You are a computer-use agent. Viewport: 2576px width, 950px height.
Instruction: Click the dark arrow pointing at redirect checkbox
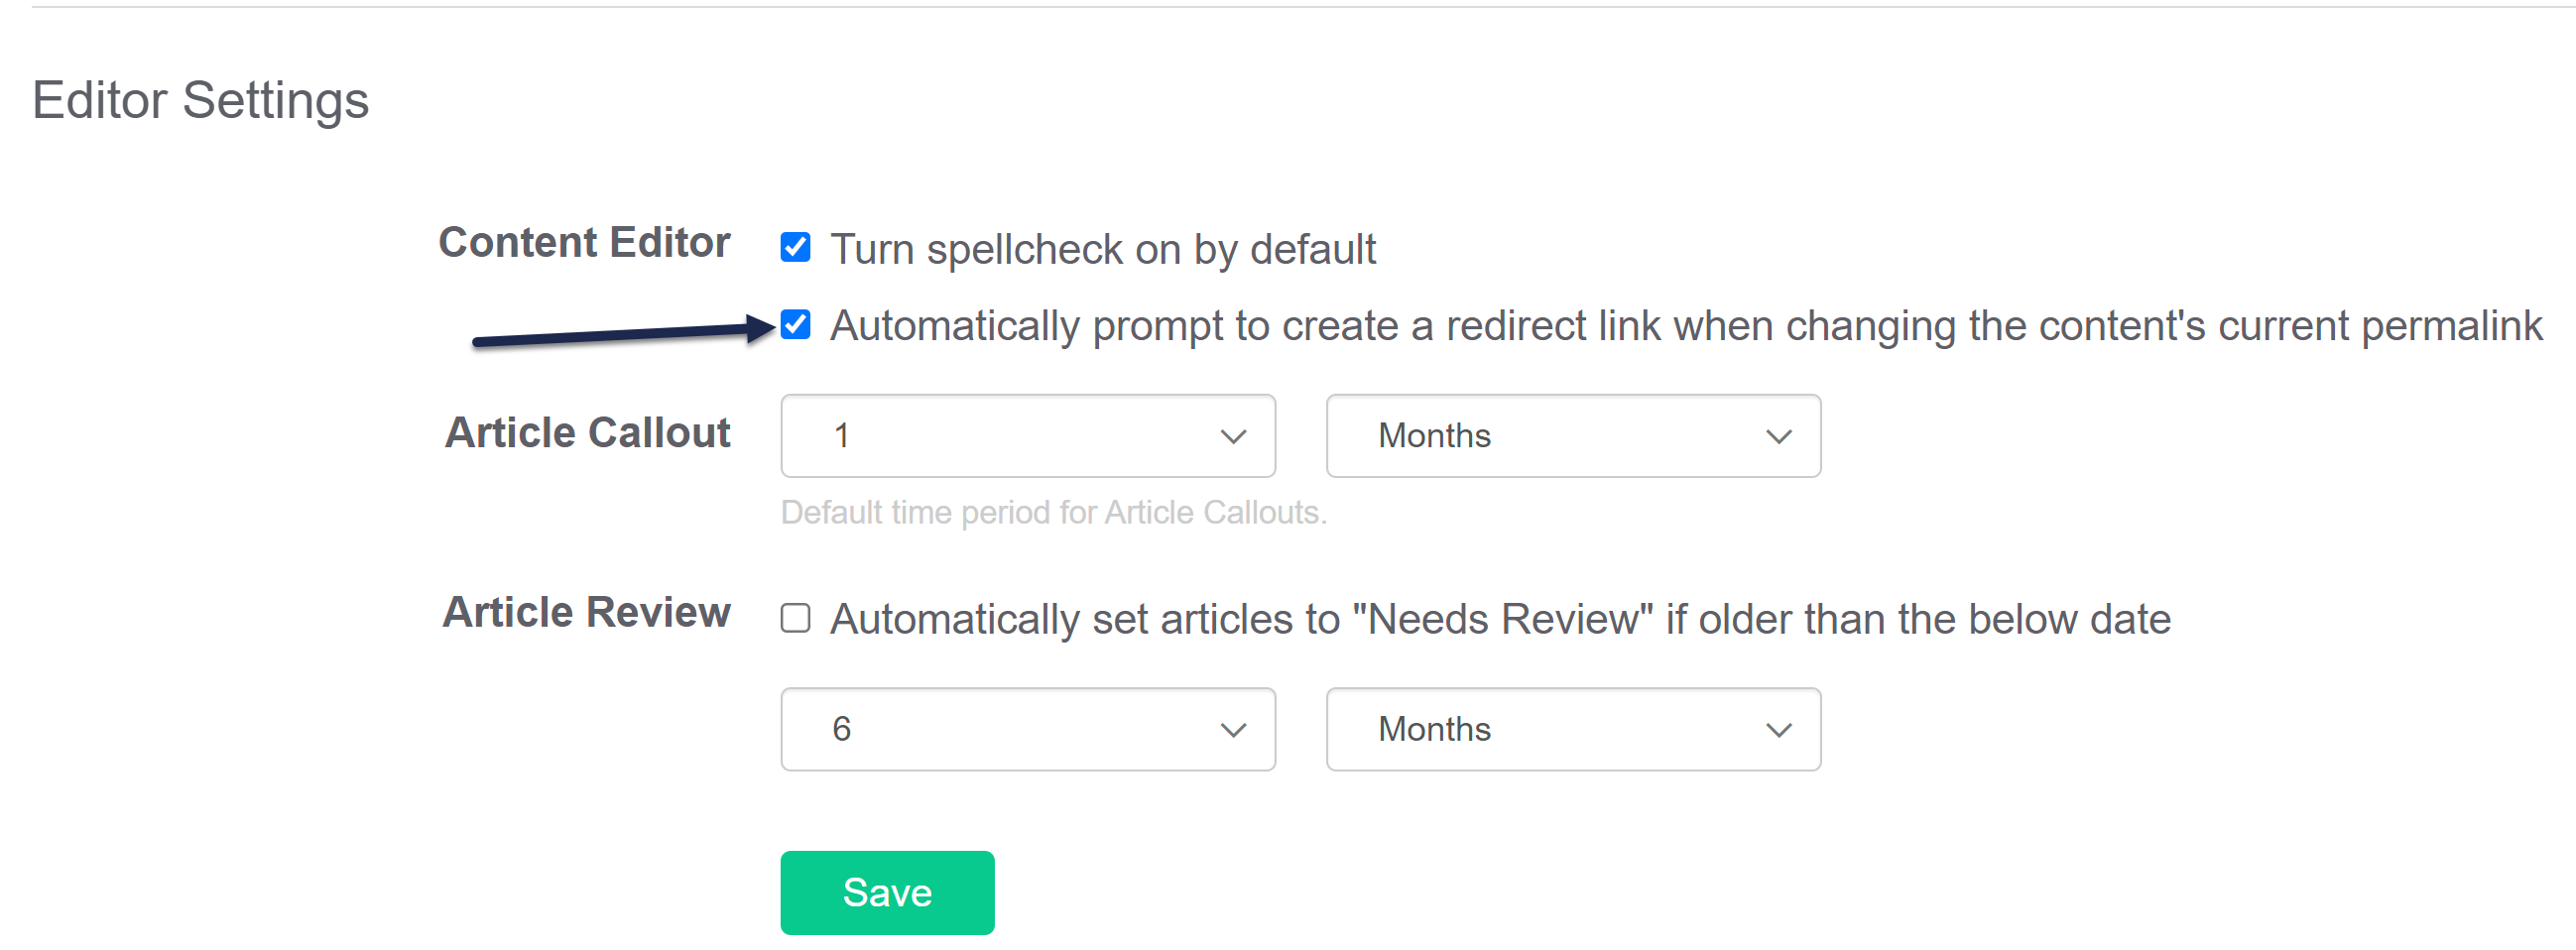620,334
